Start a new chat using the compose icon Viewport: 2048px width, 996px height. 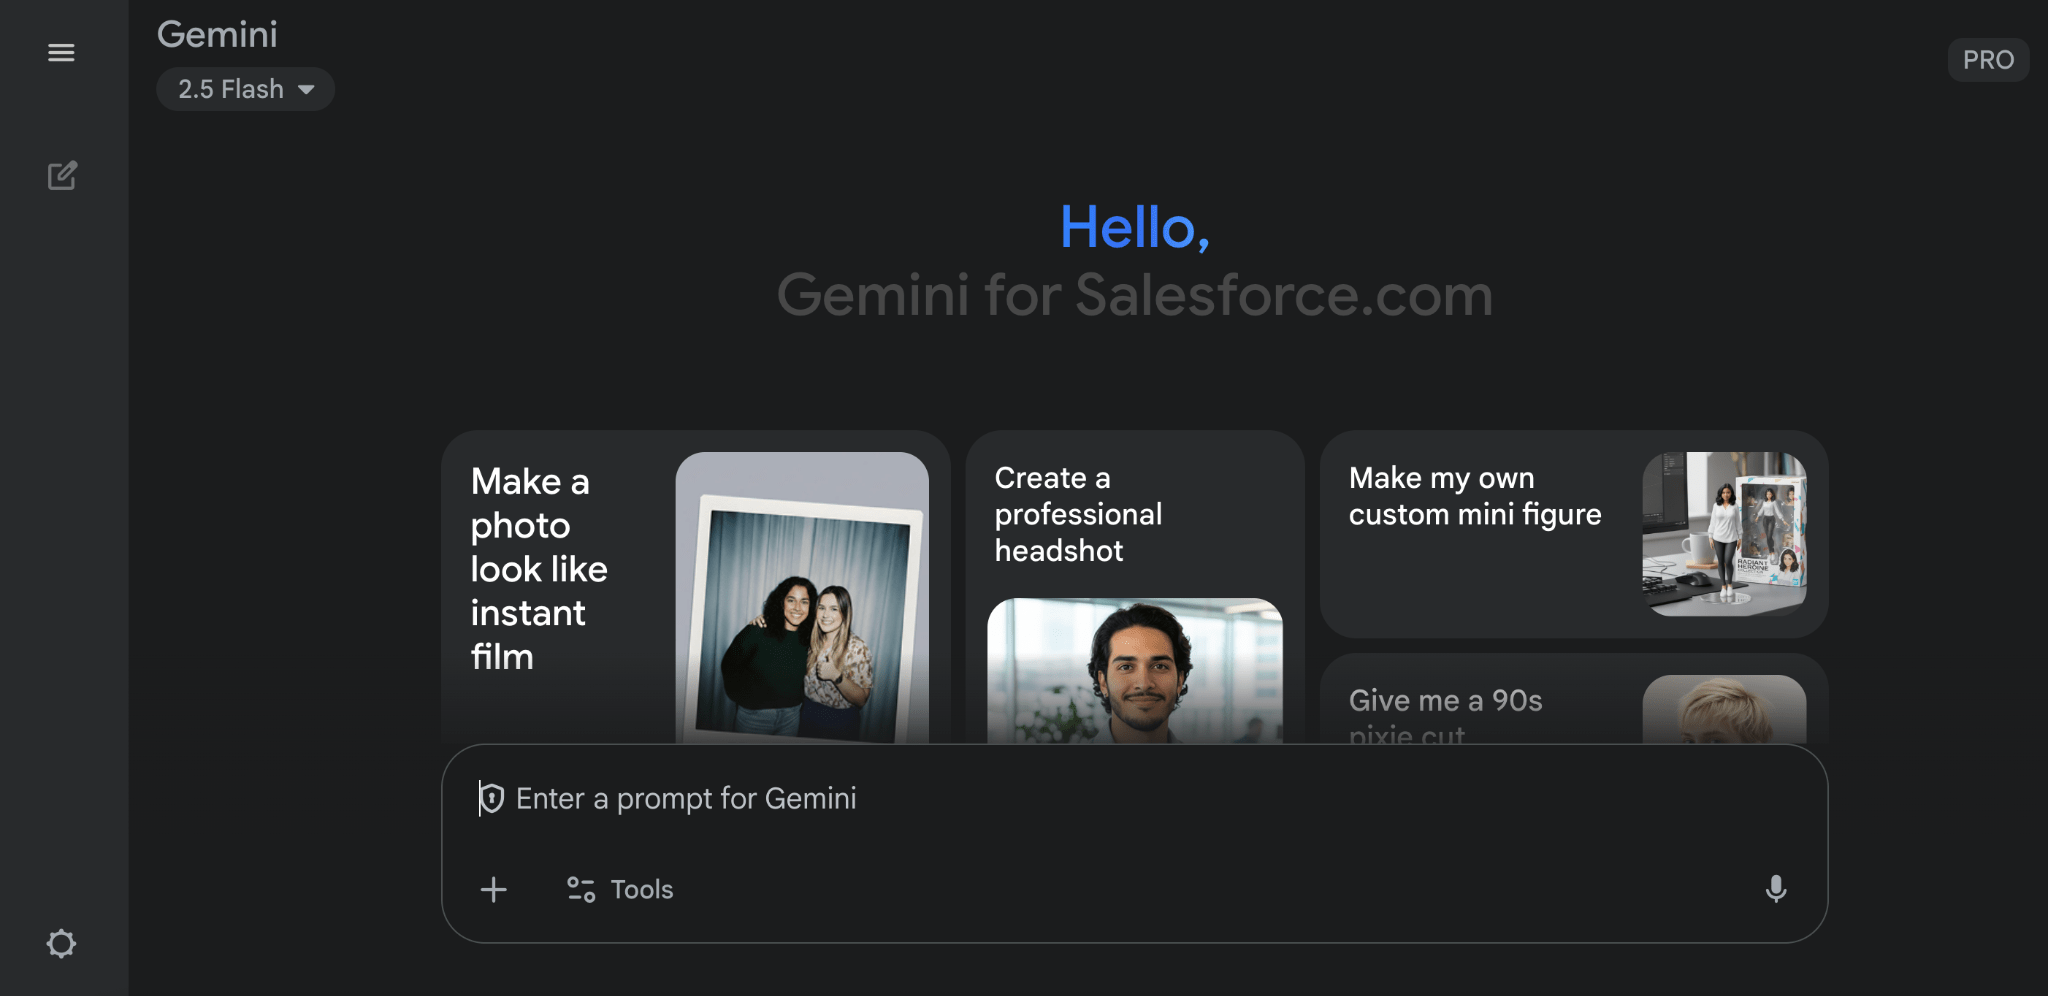(63, 176)
